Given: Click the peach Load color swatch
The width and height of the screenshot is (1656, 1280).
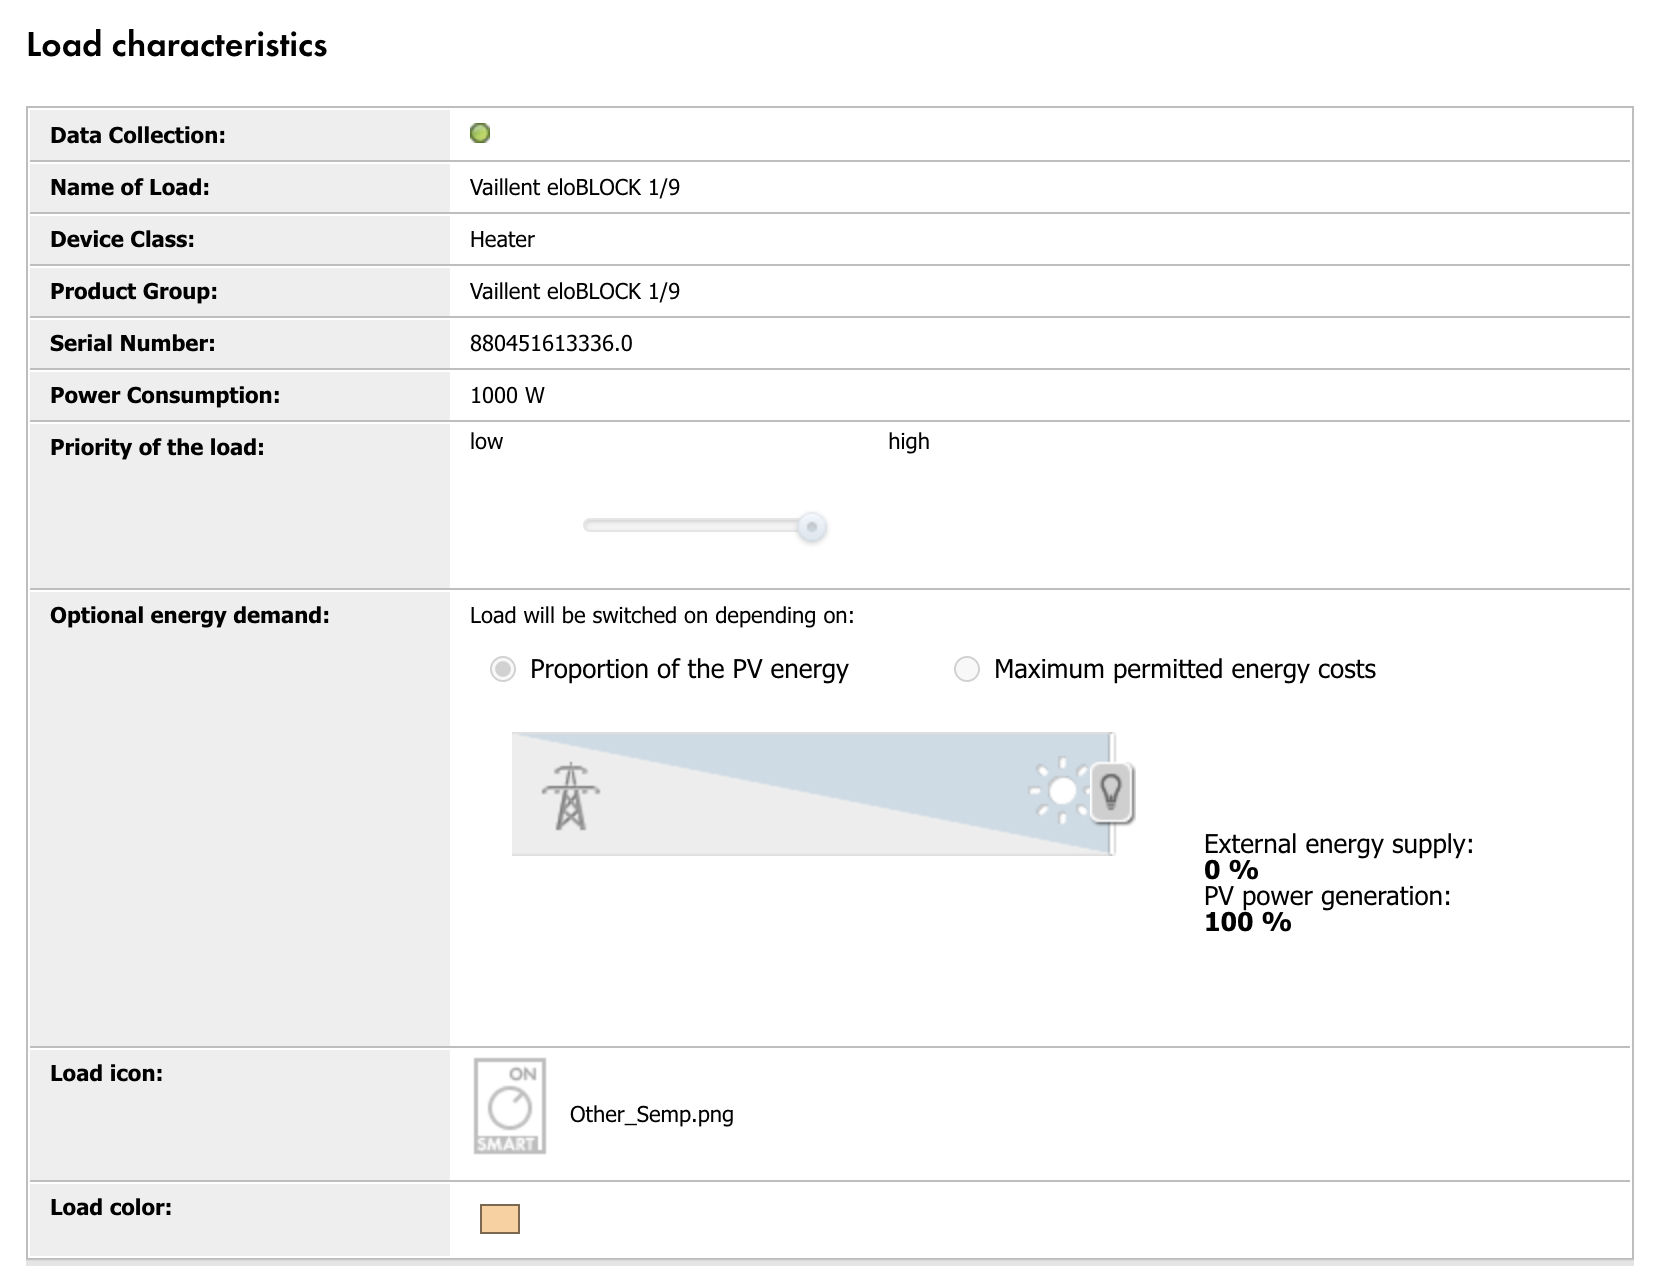Looking at the screenshot, I should pyautogui.click(x=500, y=1219).
